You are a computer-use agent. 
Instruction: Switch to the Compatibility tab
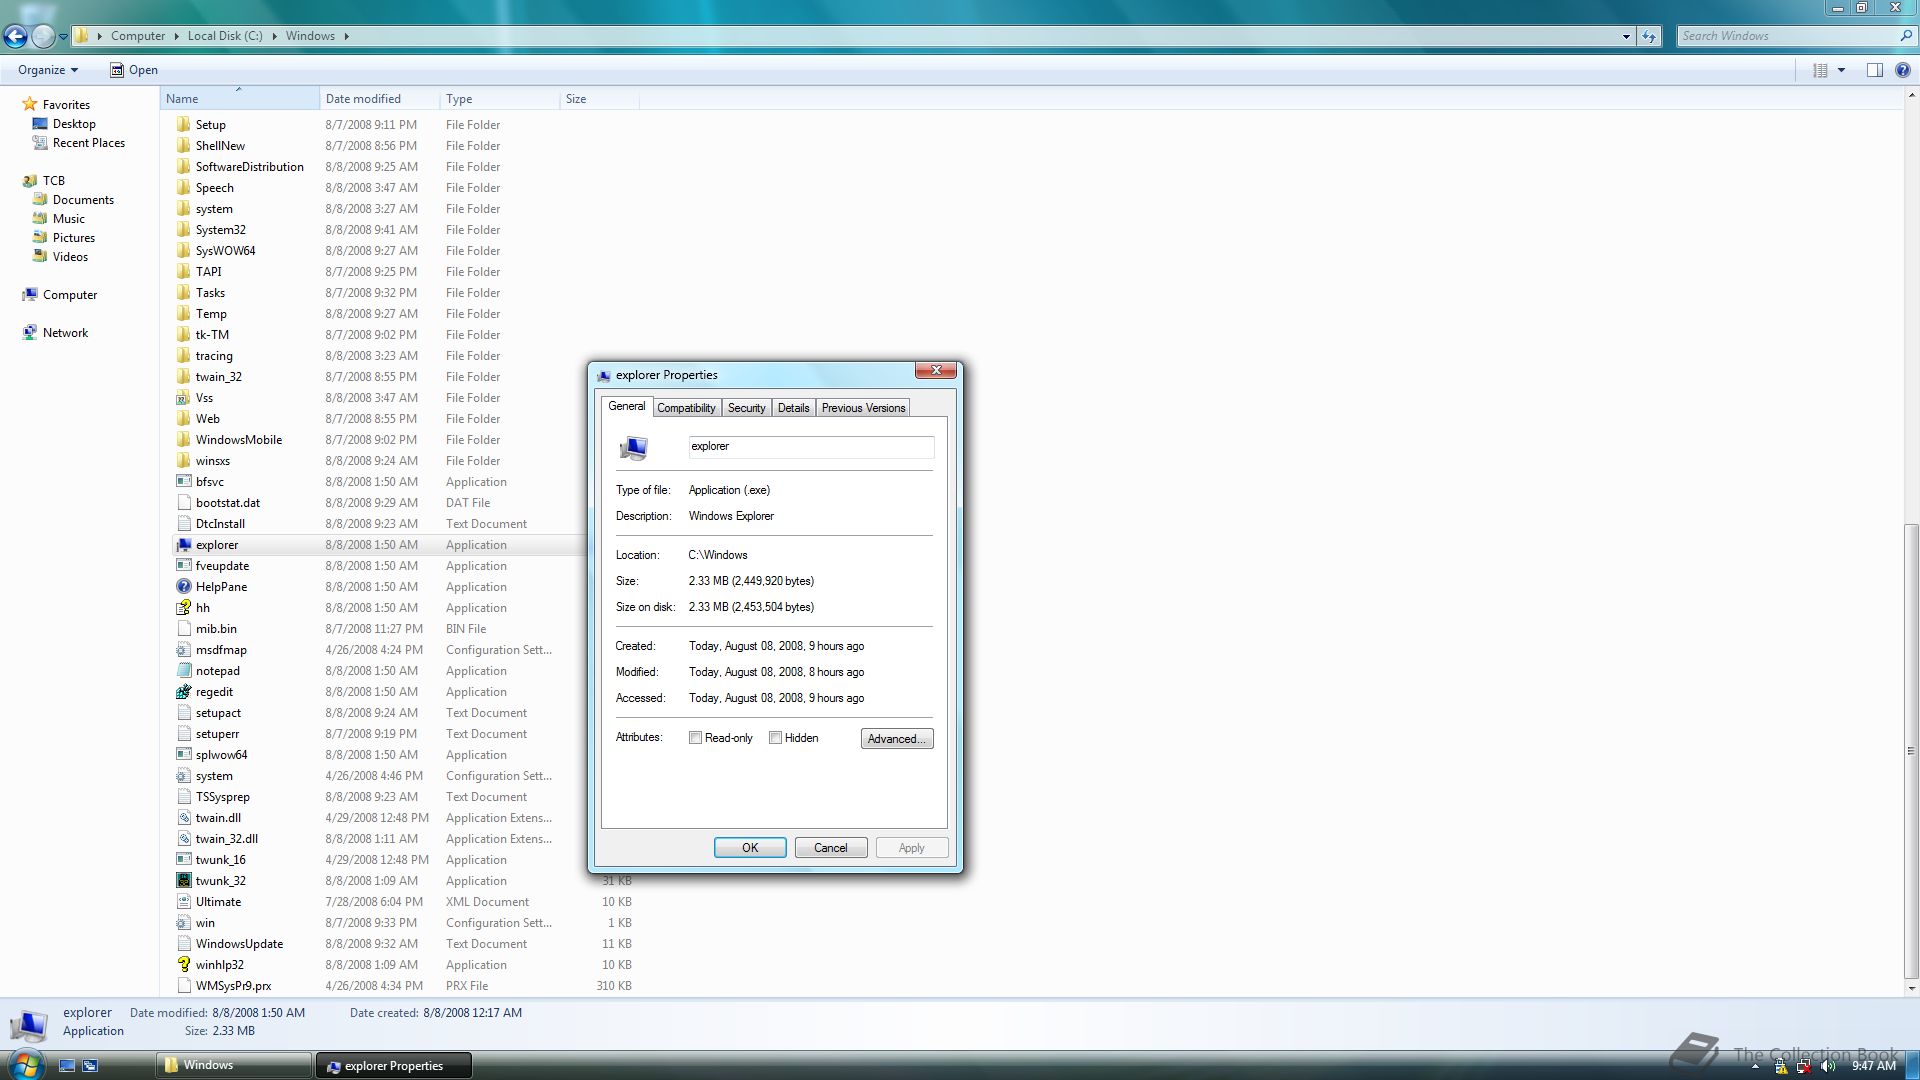point(686,408)
